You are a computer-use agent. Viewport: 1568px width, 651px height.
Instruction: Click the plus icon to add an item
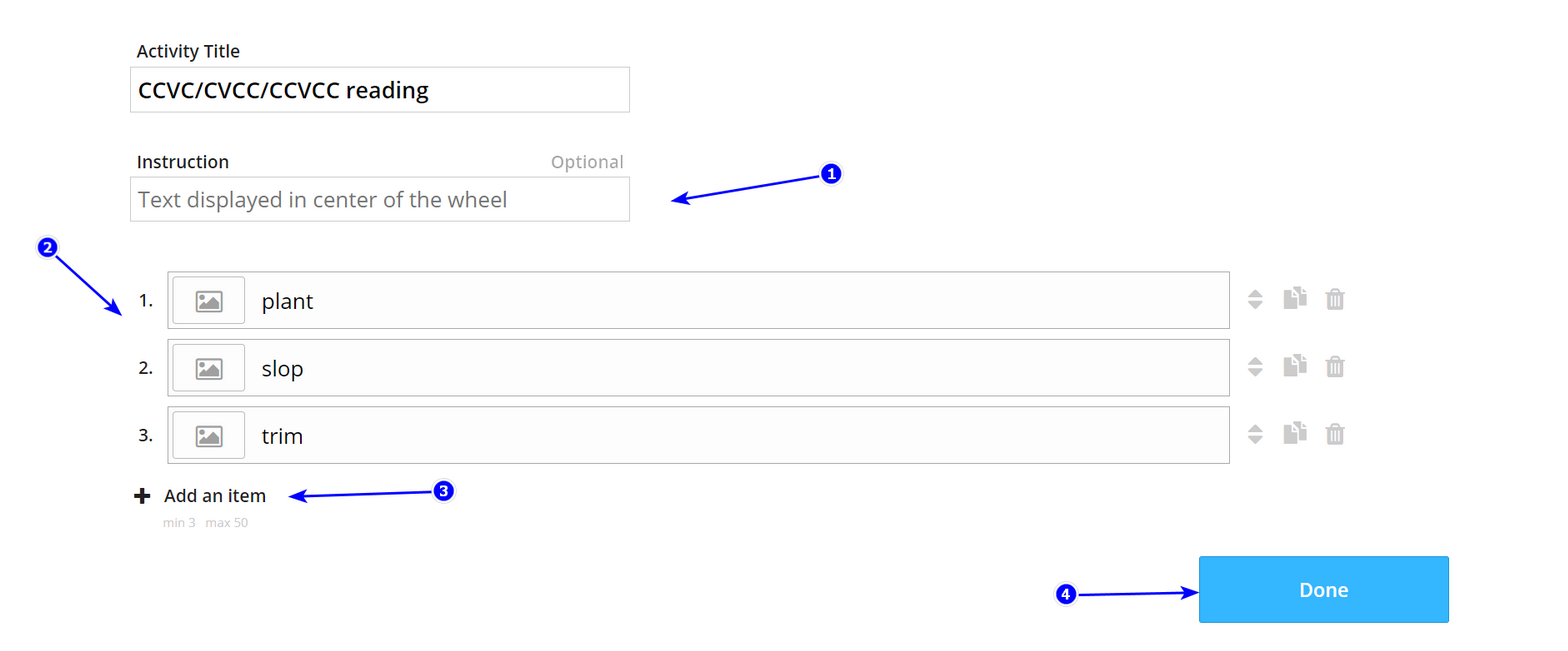pyautogui.click(x=143, y=496)
